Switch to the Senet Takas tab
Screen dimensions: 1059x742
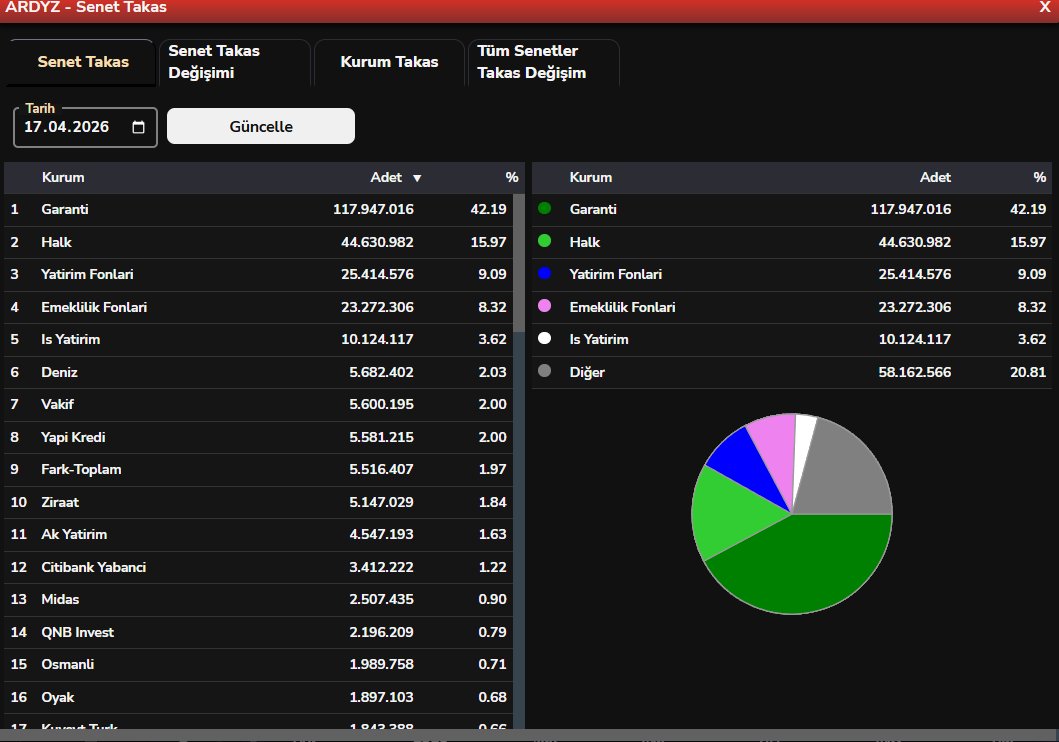82,61
